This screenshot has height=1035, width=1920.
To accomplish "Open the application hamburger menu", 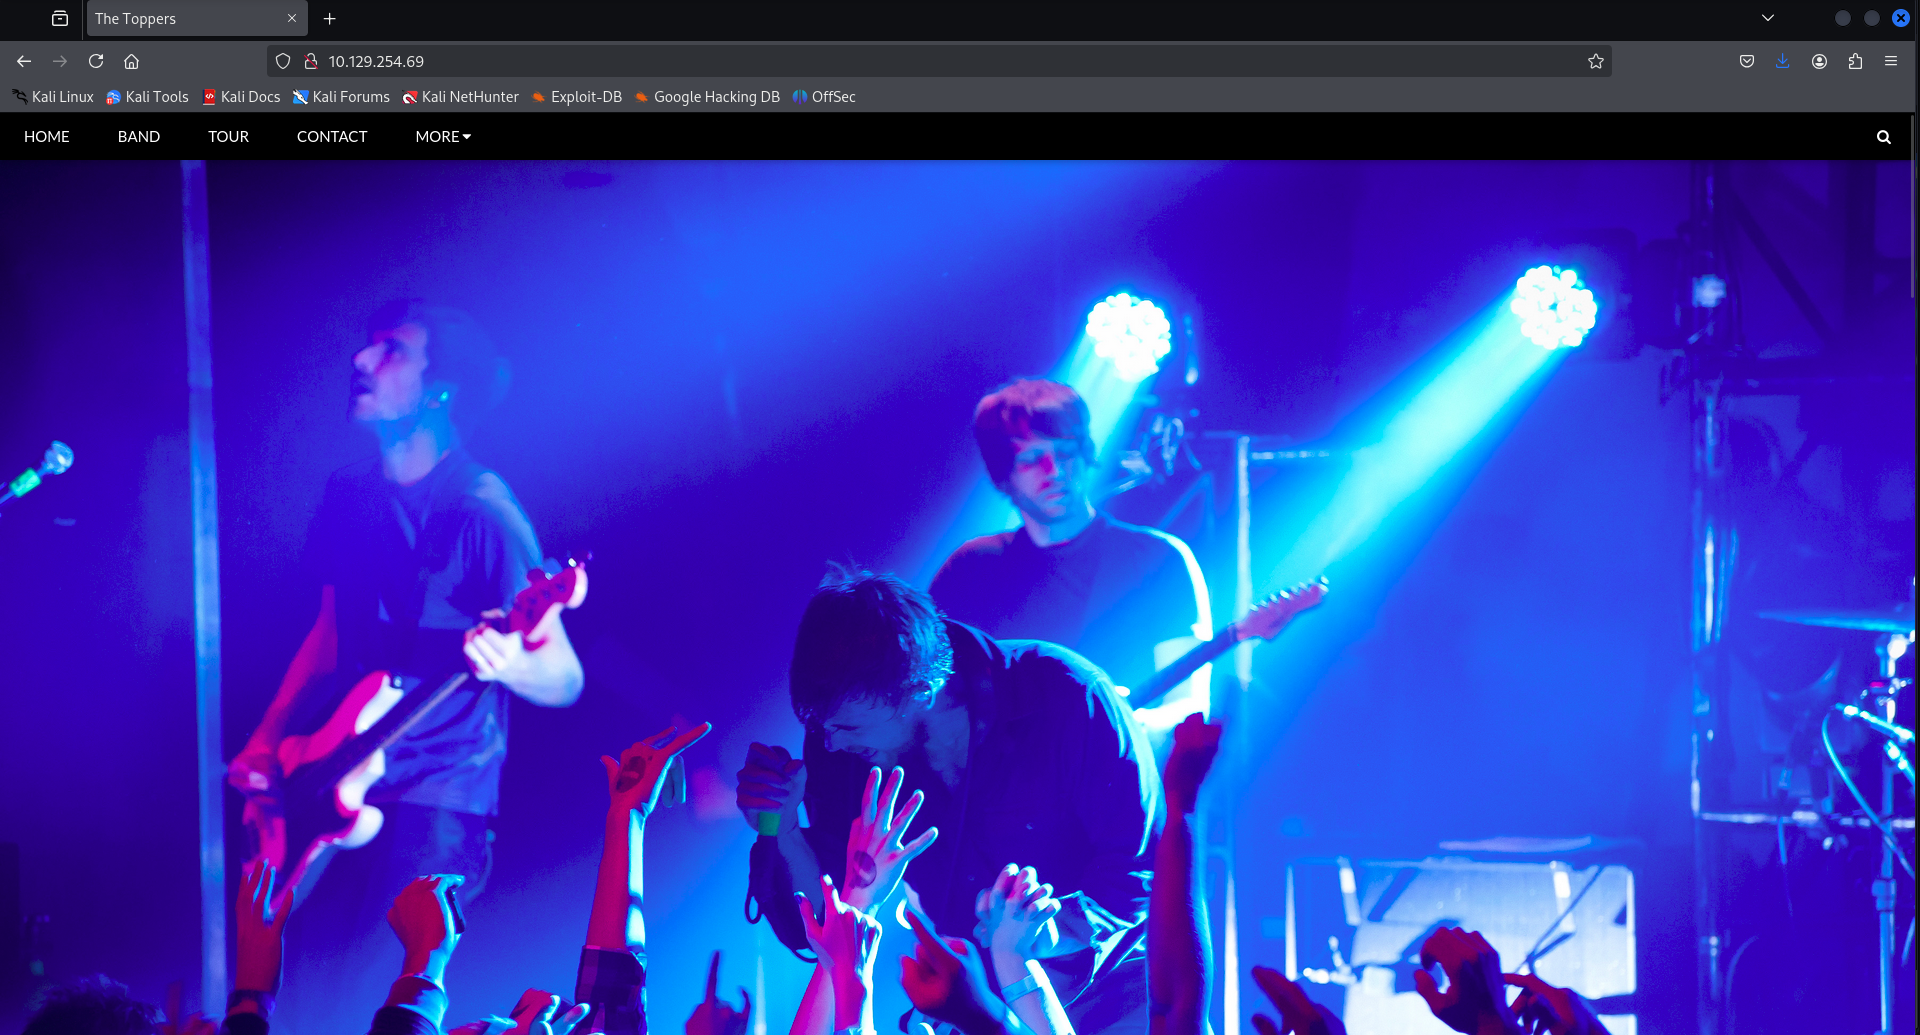I will (1890, 61).
